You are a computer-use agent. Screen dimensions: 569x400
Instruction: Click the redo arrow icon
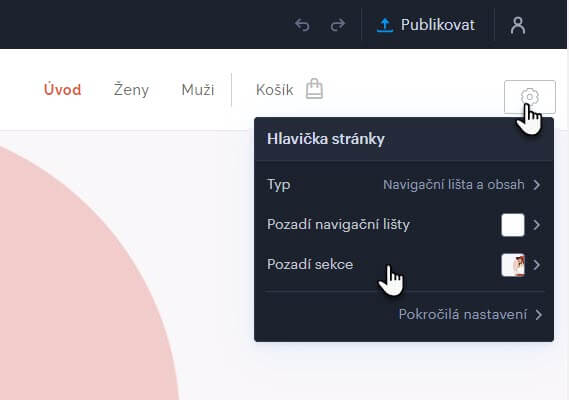coord(337,25)
